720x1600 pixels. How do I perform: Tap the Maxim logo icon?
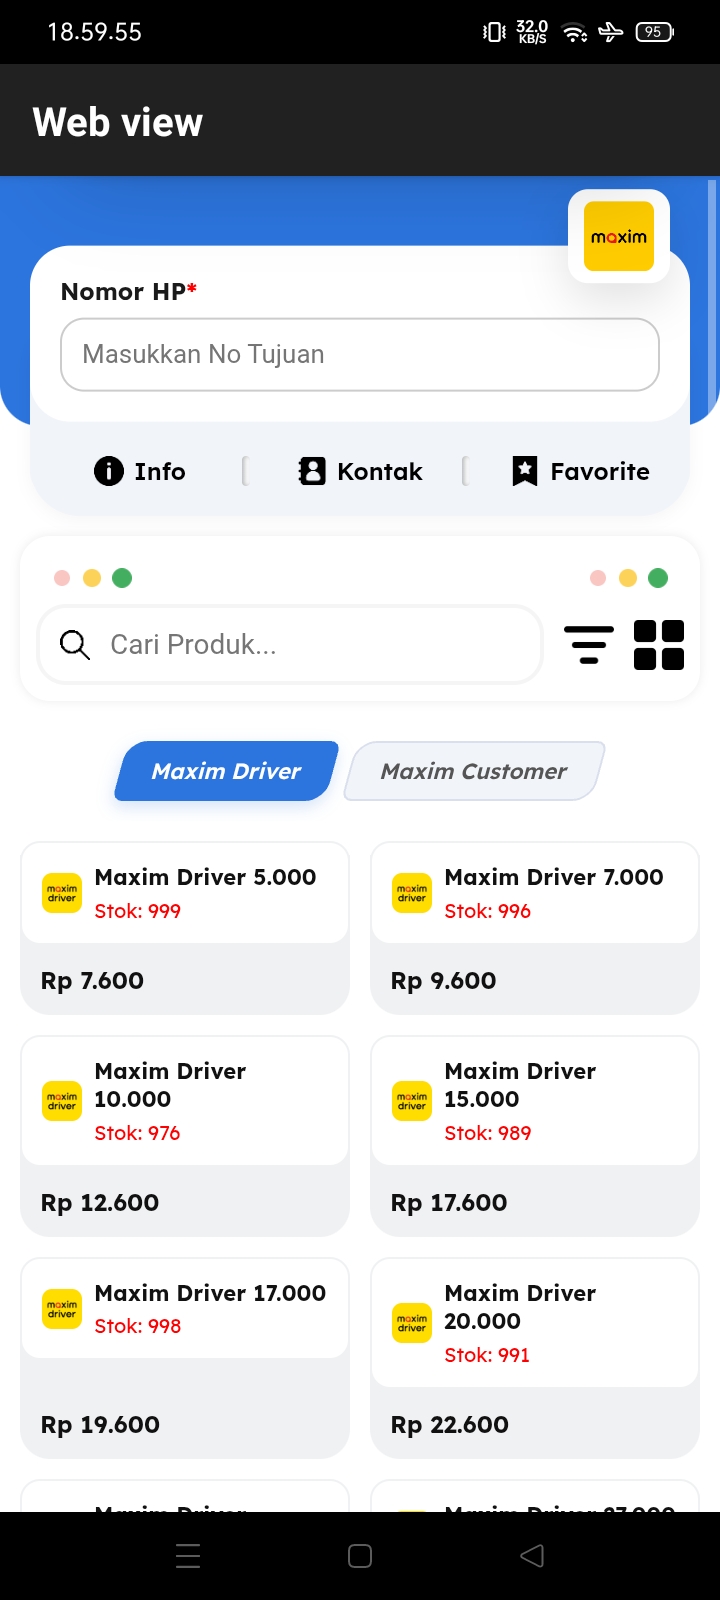[619, 236]
